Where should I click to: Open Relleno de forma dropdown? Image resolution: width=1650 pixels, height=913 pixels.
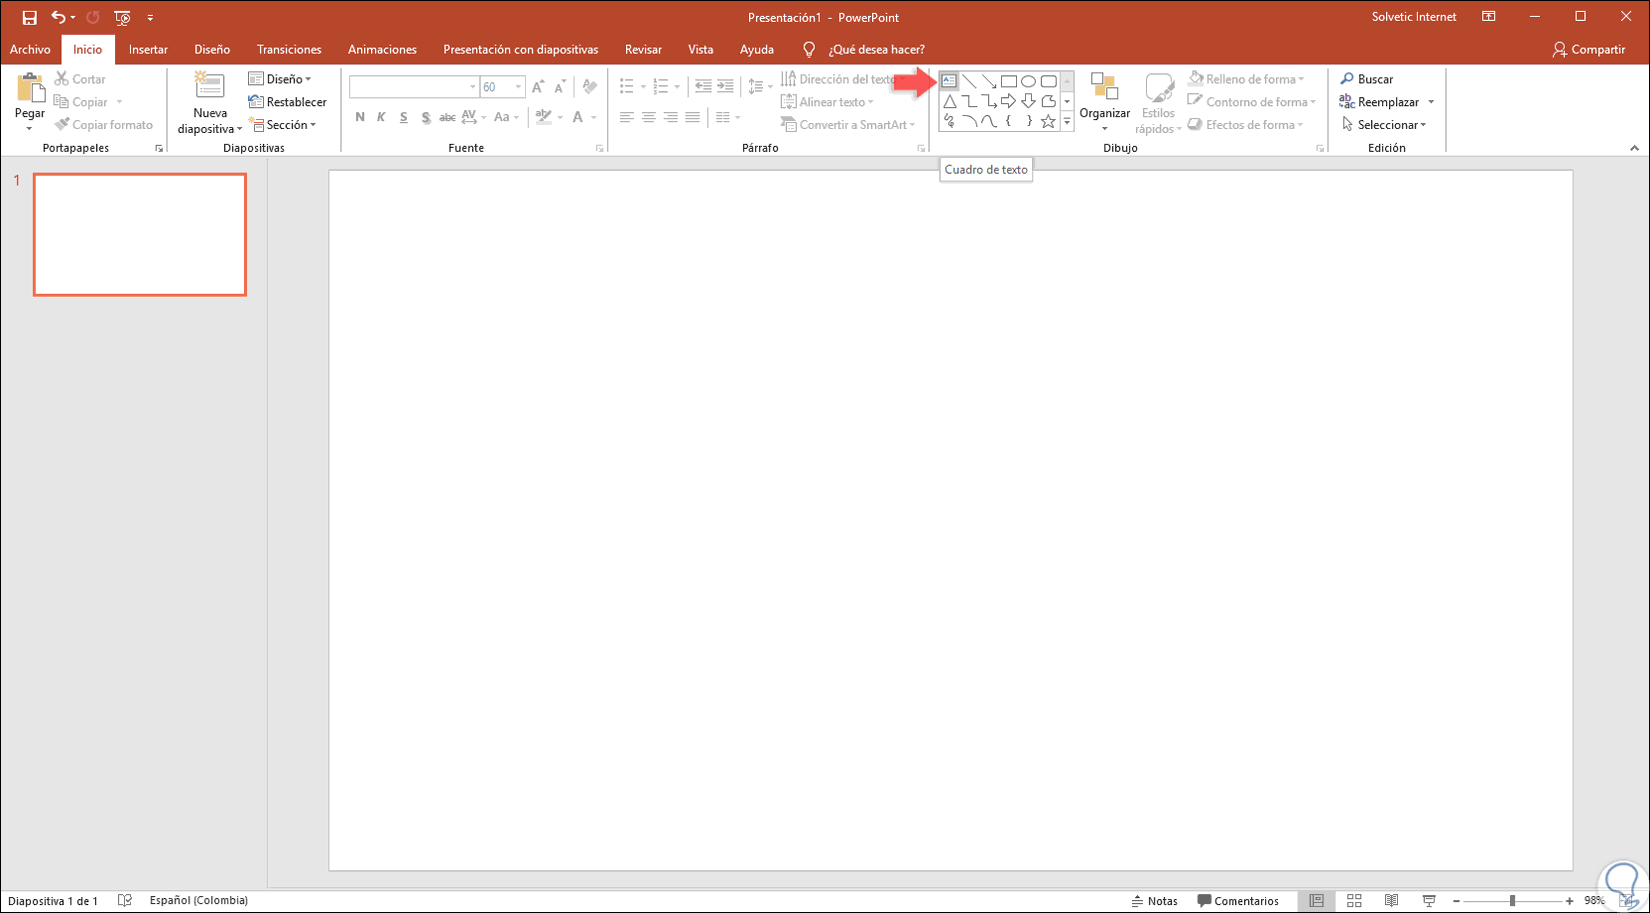point(1246,79)
